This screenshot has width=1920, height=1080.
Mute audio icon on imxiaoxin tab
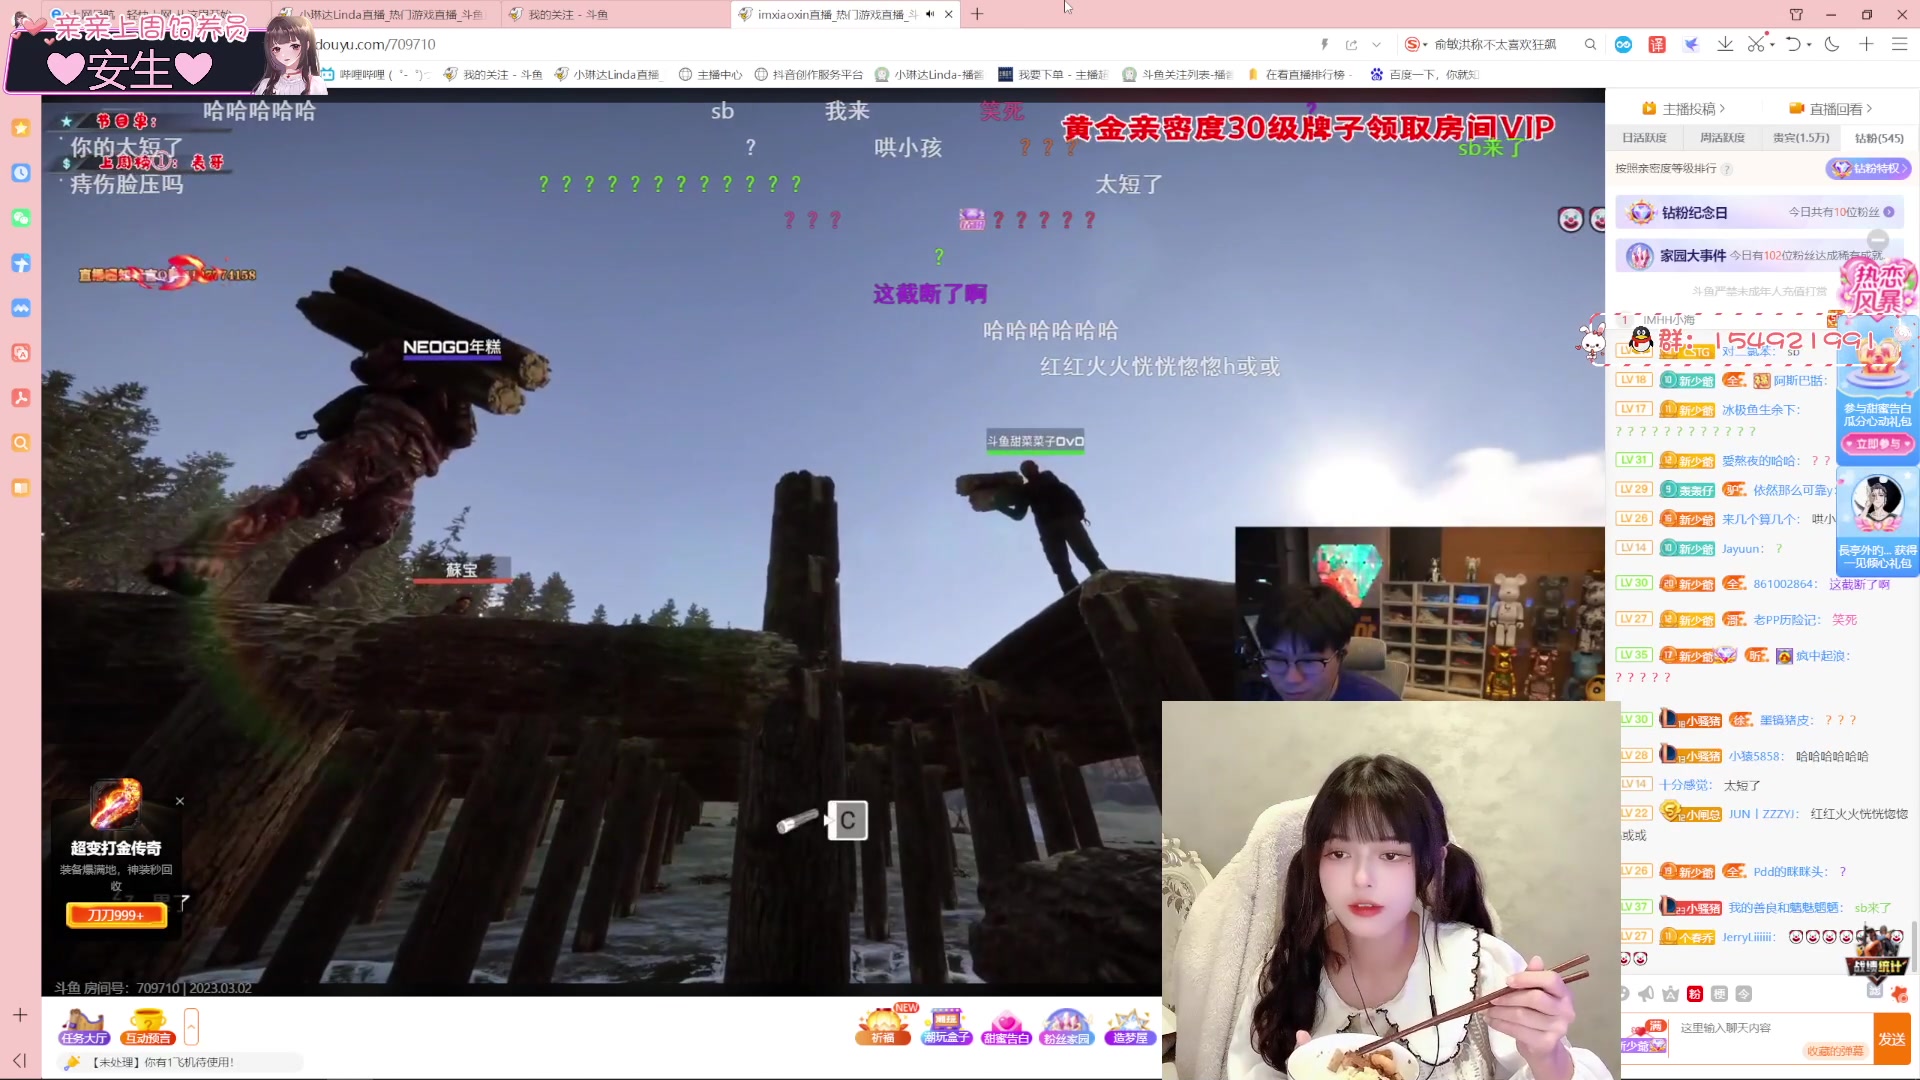point(930,14)
